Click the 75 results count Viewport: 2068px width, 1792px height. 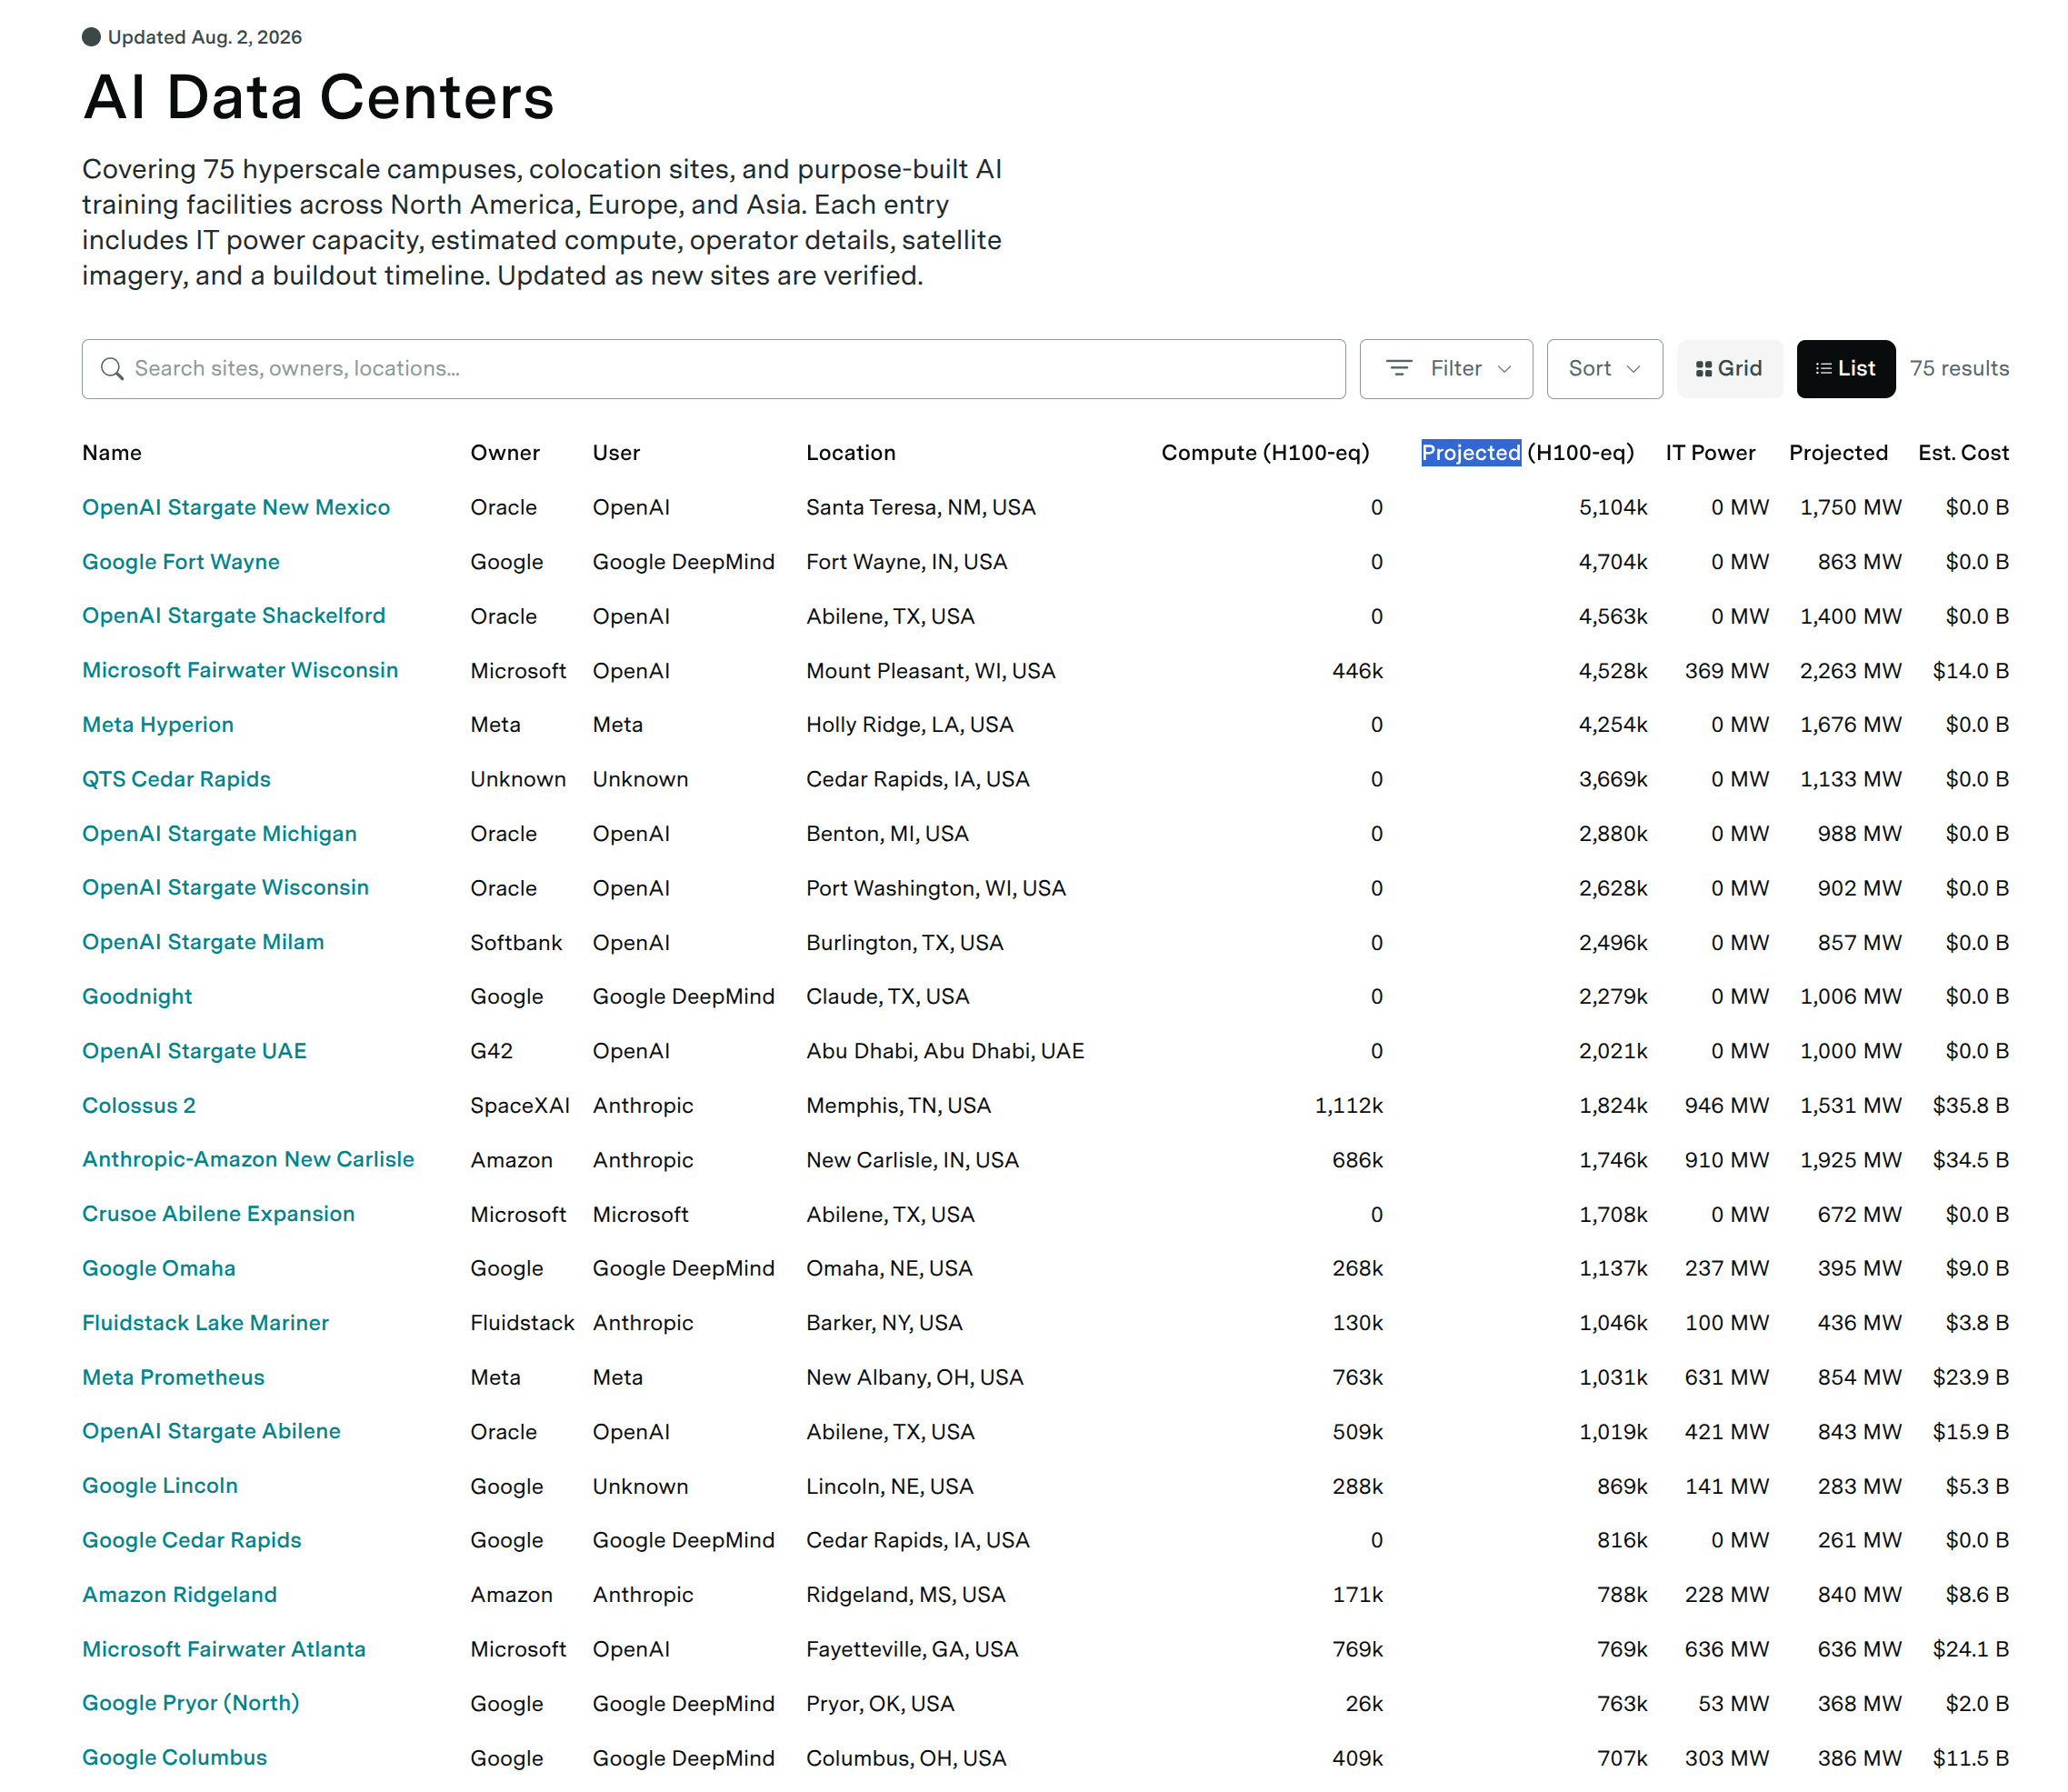tap(1959, 369)
